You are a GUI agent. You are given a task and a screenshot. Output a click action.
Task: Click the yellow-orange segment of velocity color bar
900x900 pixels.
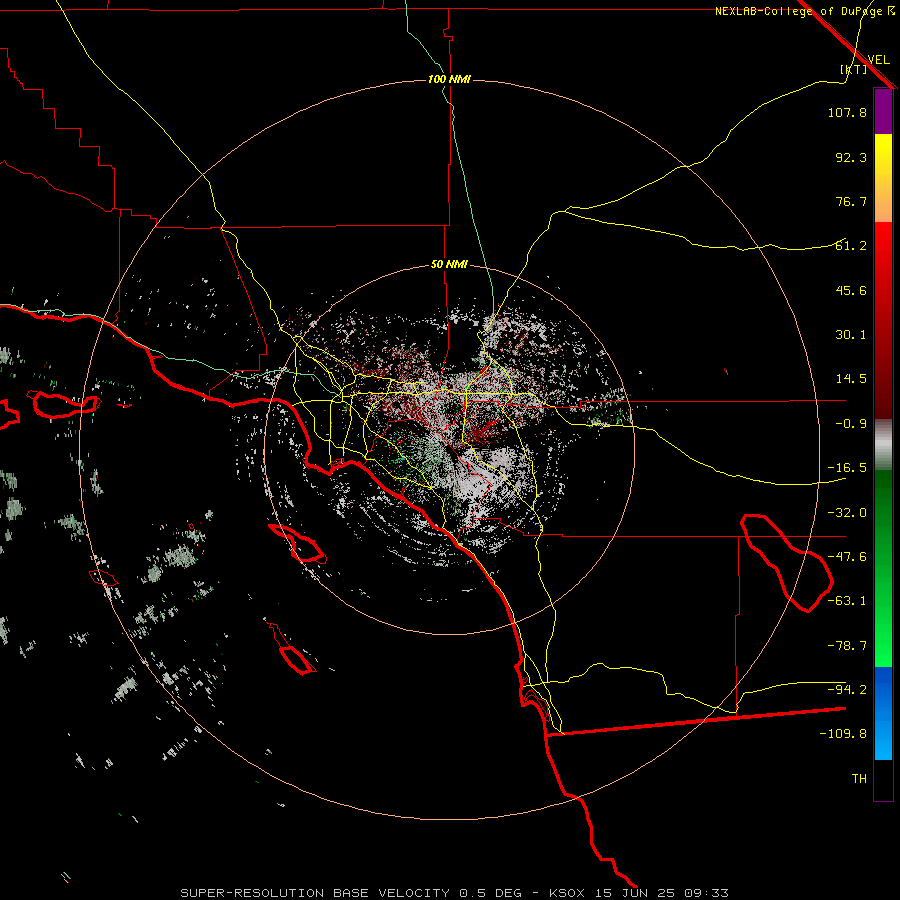[x=883, y=178]
